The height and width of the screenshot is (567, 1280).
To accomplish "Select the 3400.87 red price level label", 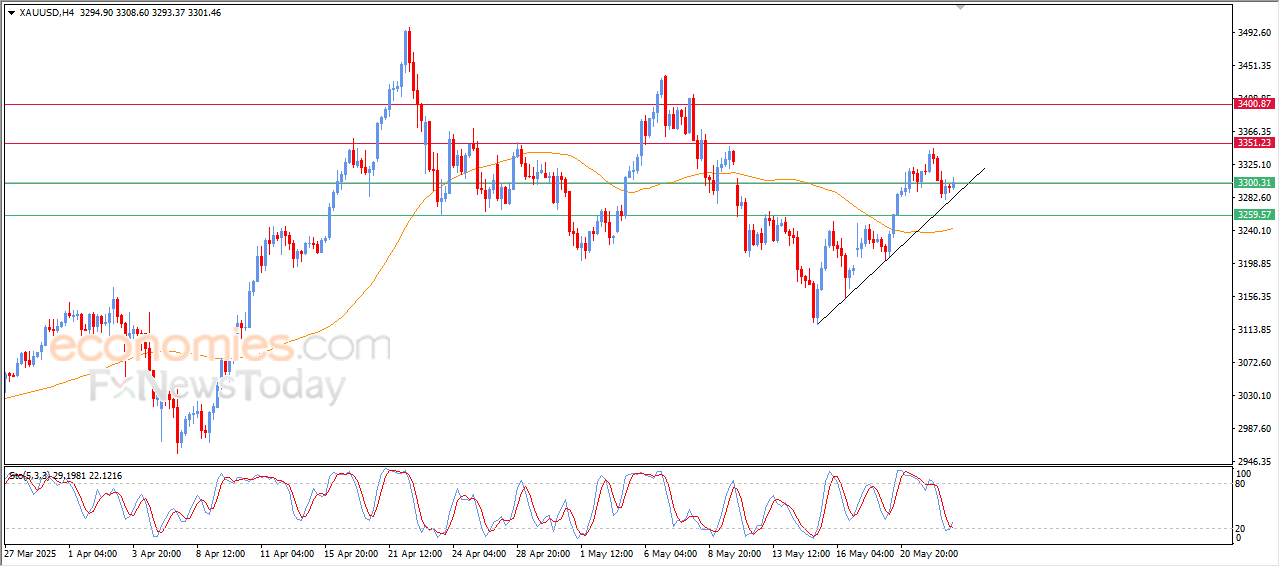I will pyautogui.click(x=1254, y=104).
